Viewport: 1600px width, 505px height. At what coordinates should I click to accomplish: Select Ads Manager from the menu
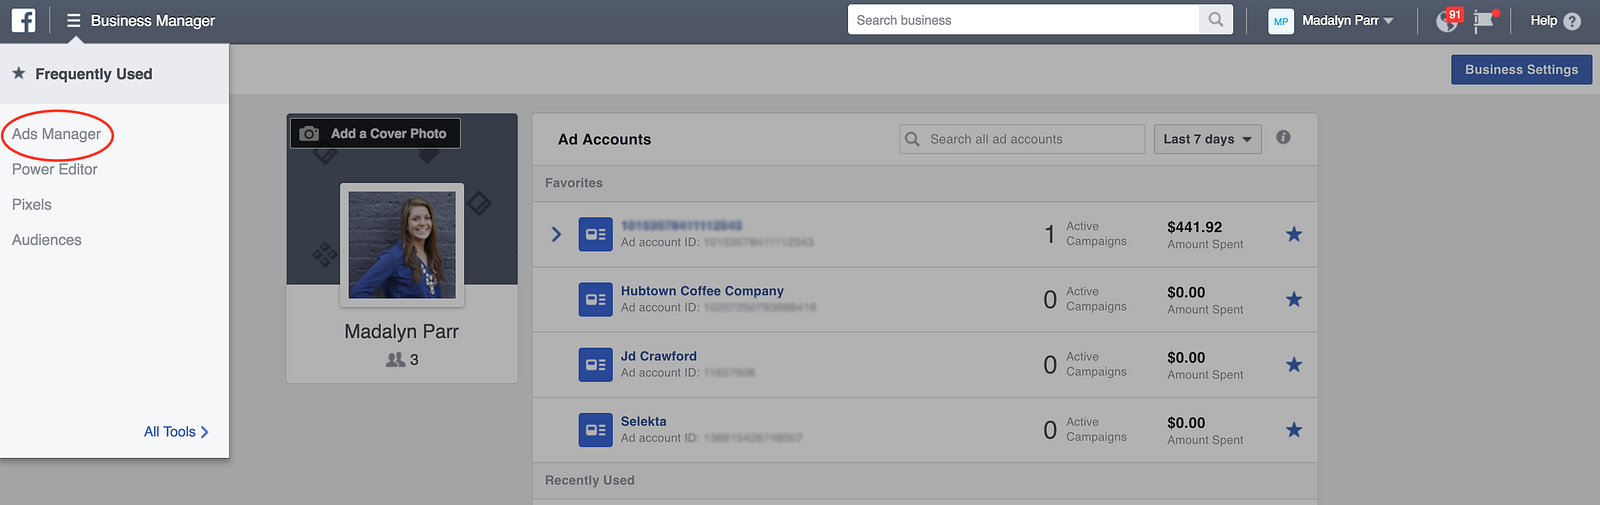[x=57, y=134]
